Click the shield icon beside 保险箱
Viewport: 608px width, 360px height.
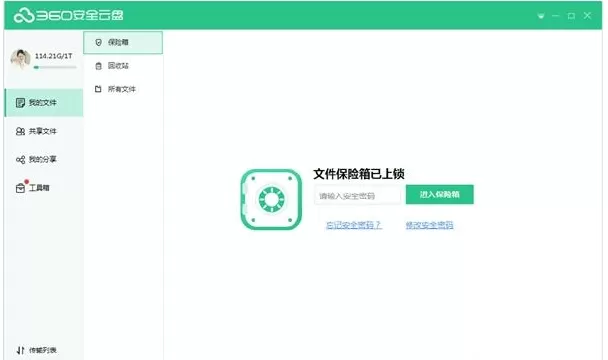click(x=98, y=42)
